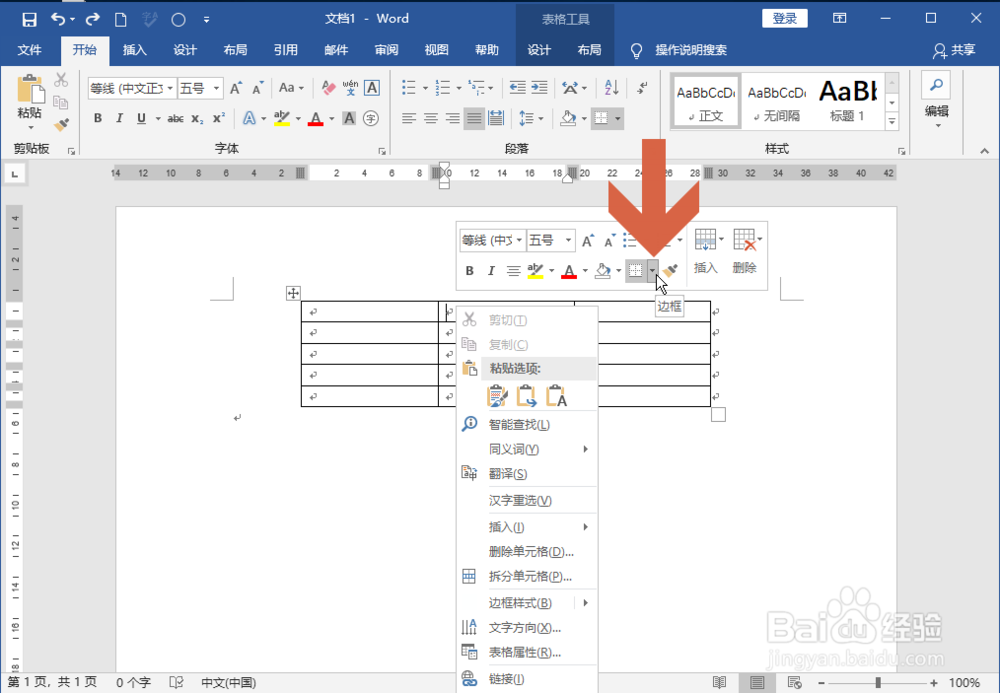Switch to the 审阅 ribbon tab
The image size is (1000, 693).
[386, 50]
